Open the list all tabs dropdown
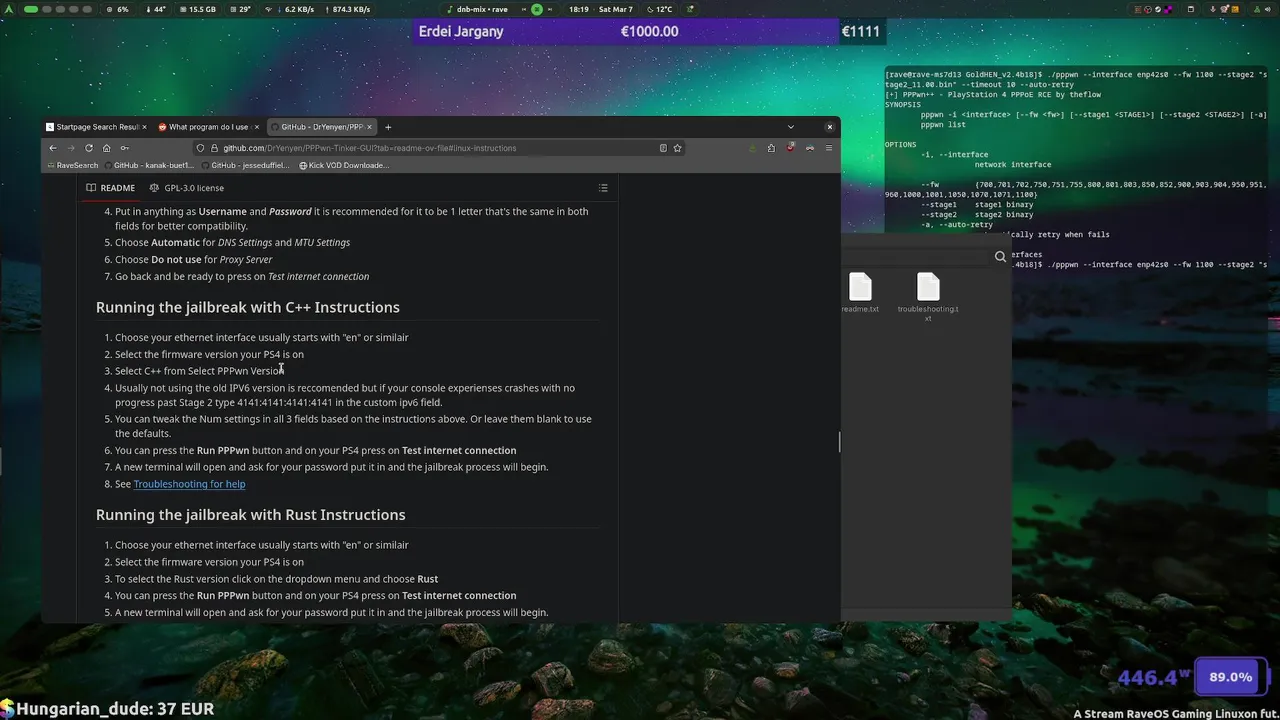This screenshot has width=1280, height=720. coord(790,127)
